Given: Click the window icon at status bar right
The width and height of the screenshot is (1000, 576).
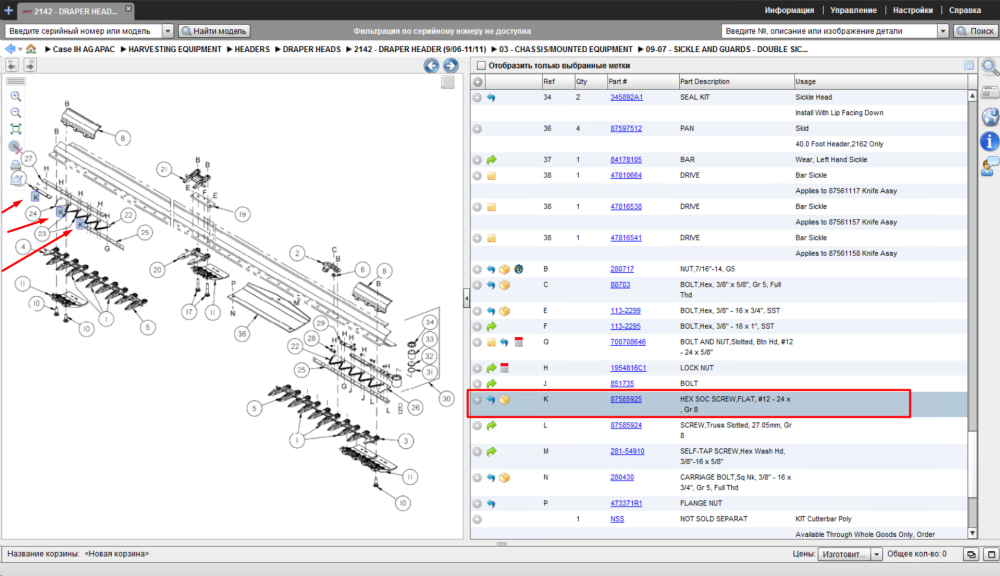Looking at the screenshot, I should pos(990,554).
